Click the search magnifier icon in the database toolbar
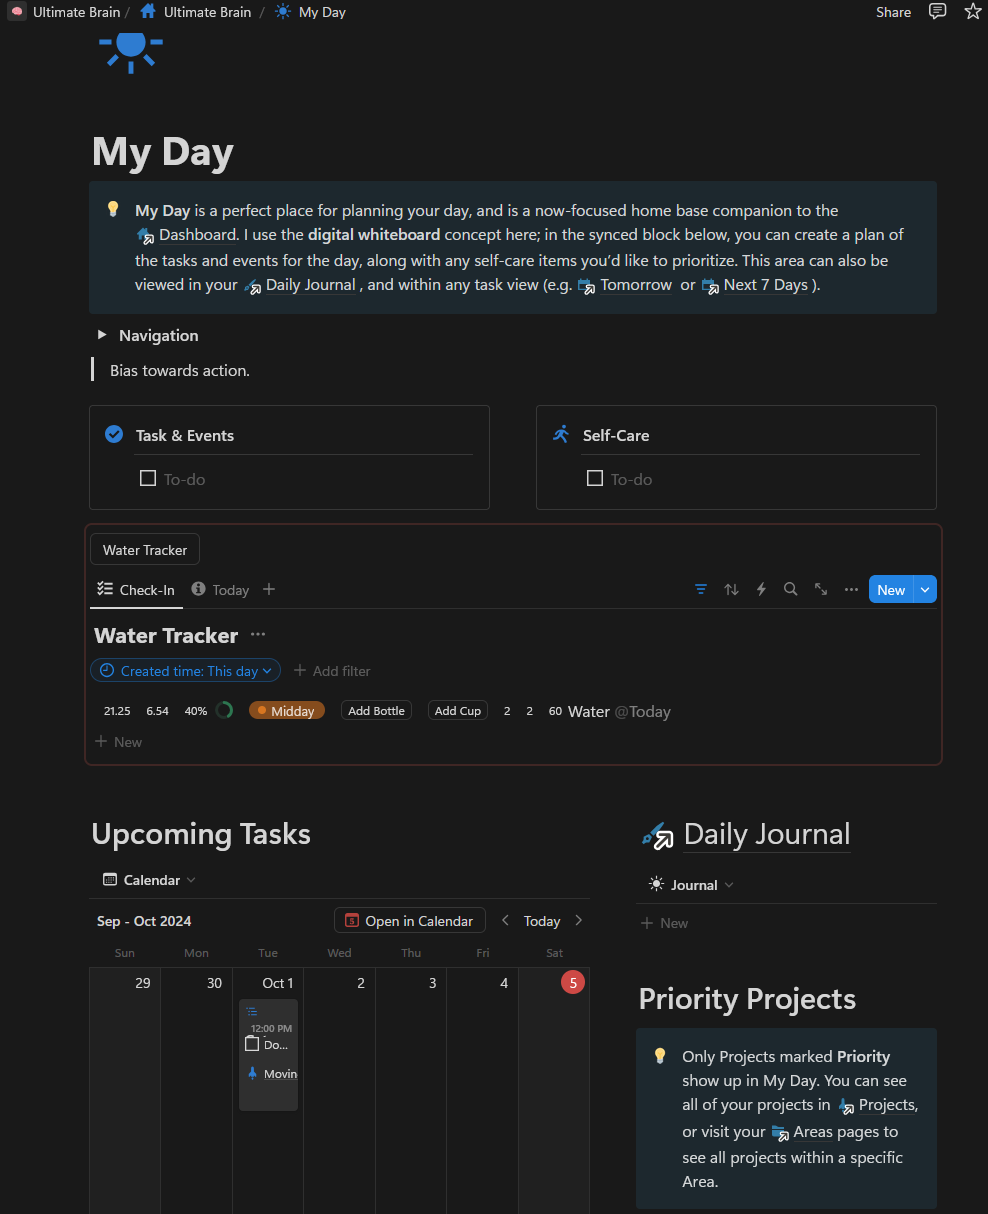The width and height of the screenshot is (988, 1214). [790, 590]
